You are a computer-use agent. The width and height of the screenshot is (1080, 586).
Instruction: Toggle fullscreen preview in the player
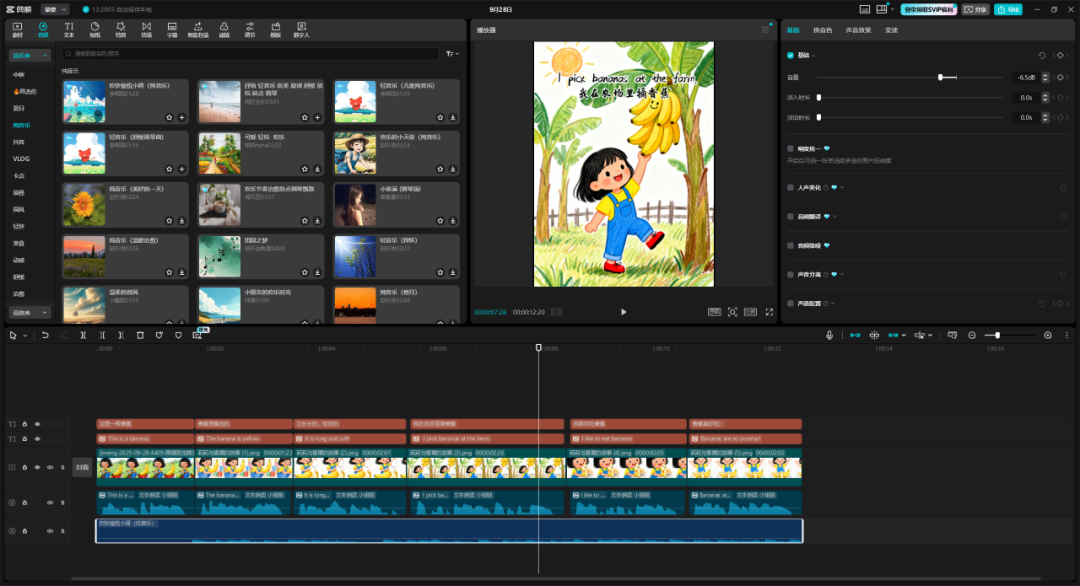coord(769,312)
